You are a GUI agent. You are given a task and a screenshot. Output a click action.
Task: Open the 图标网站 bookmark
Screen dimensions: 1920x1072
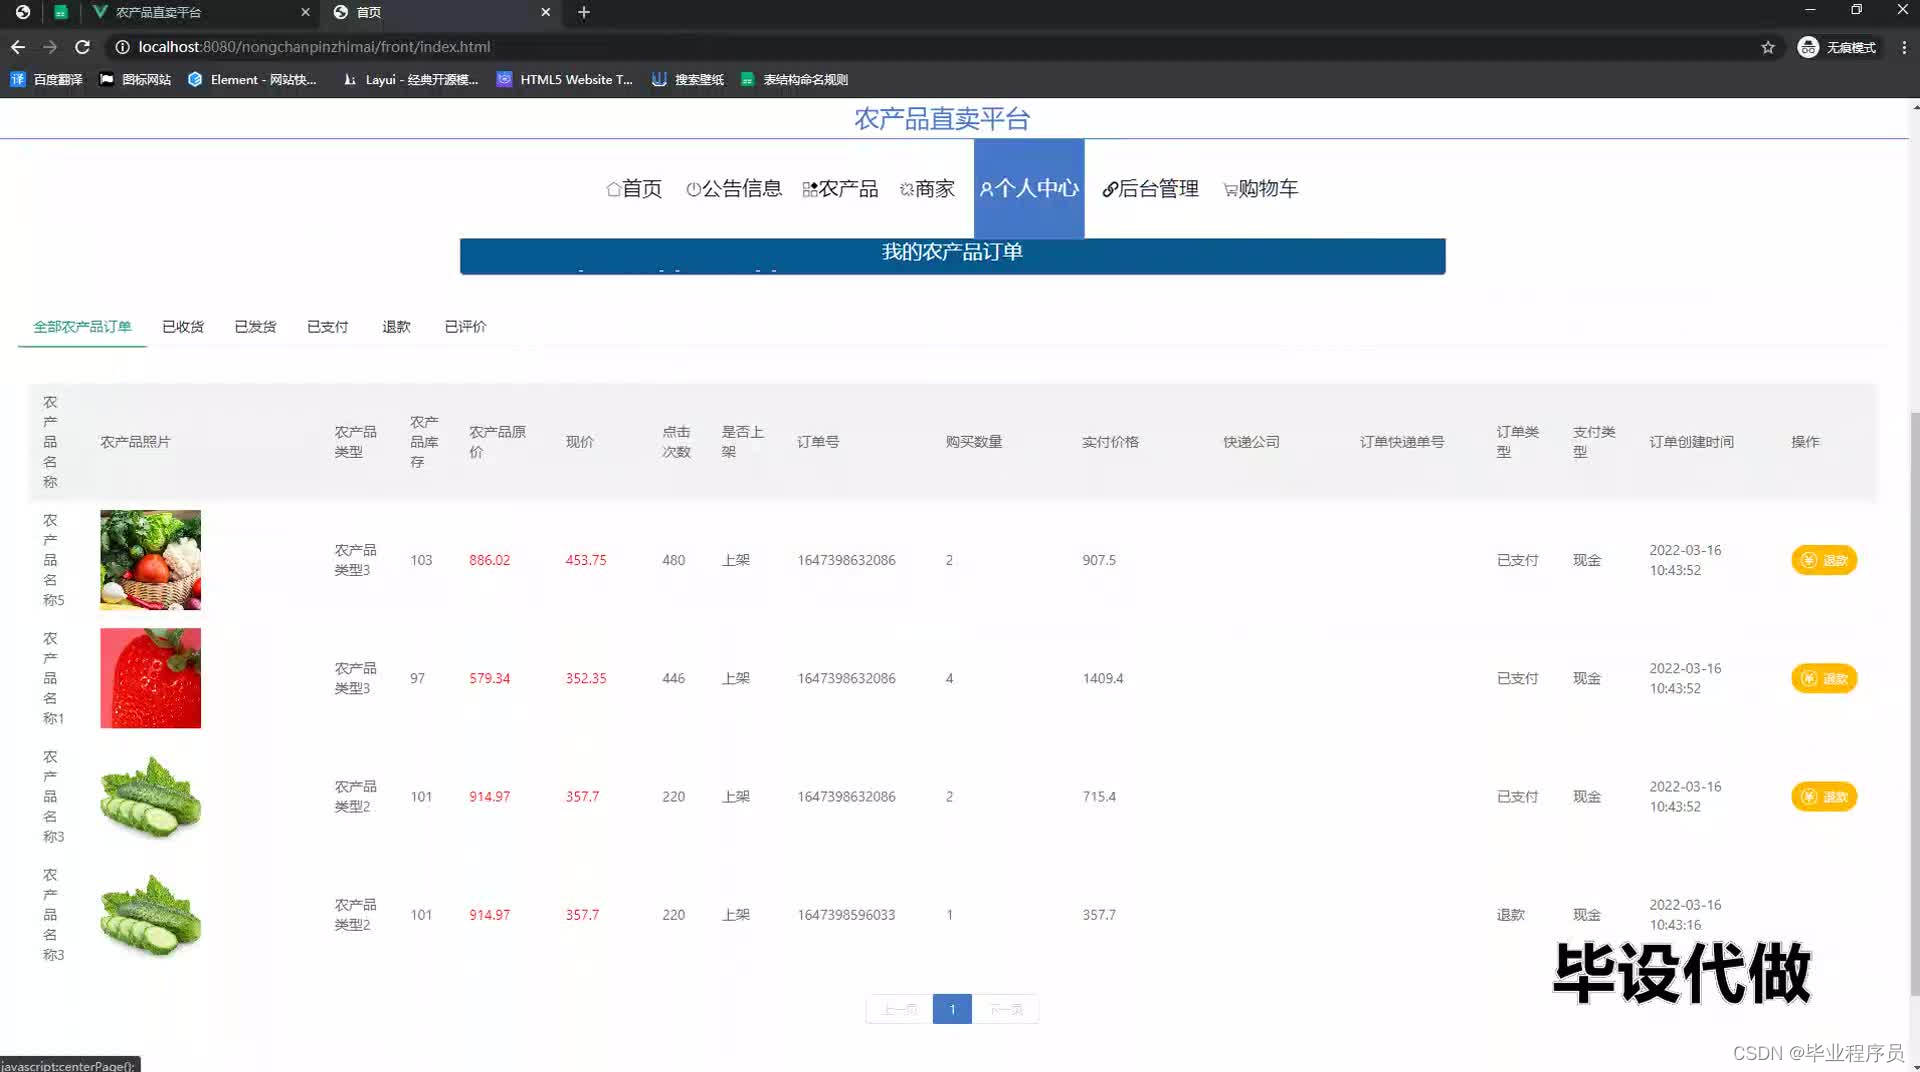tap(135, 79)
